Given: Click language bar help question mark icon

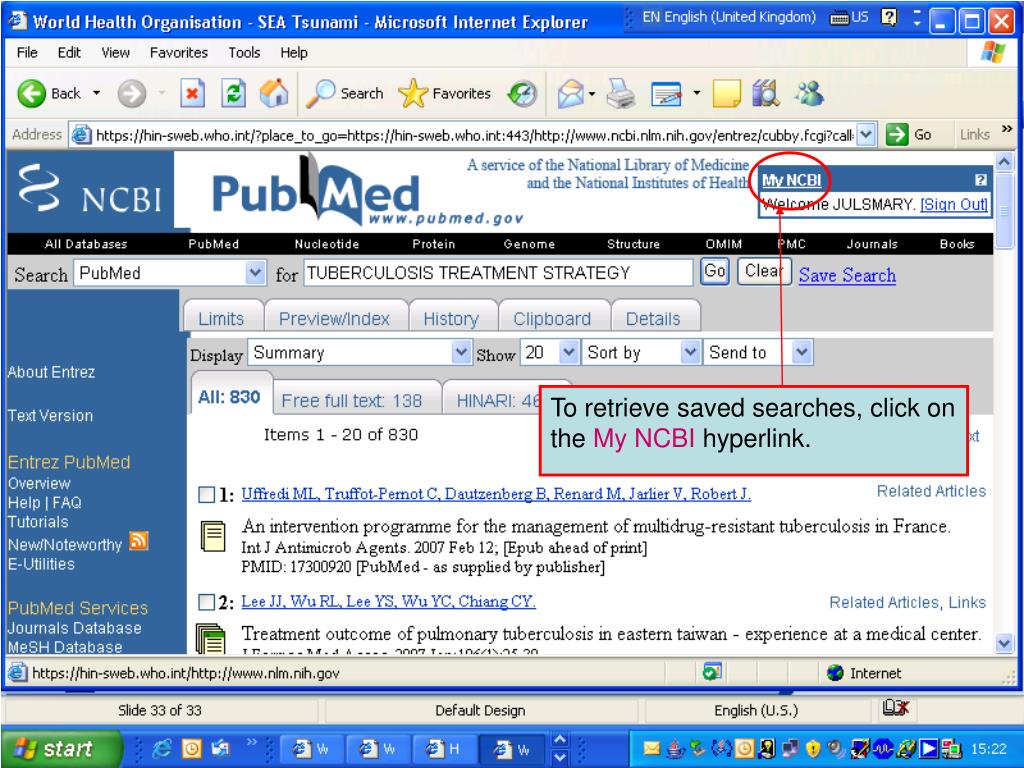Looking at the screenshot, I should (889, 17).
